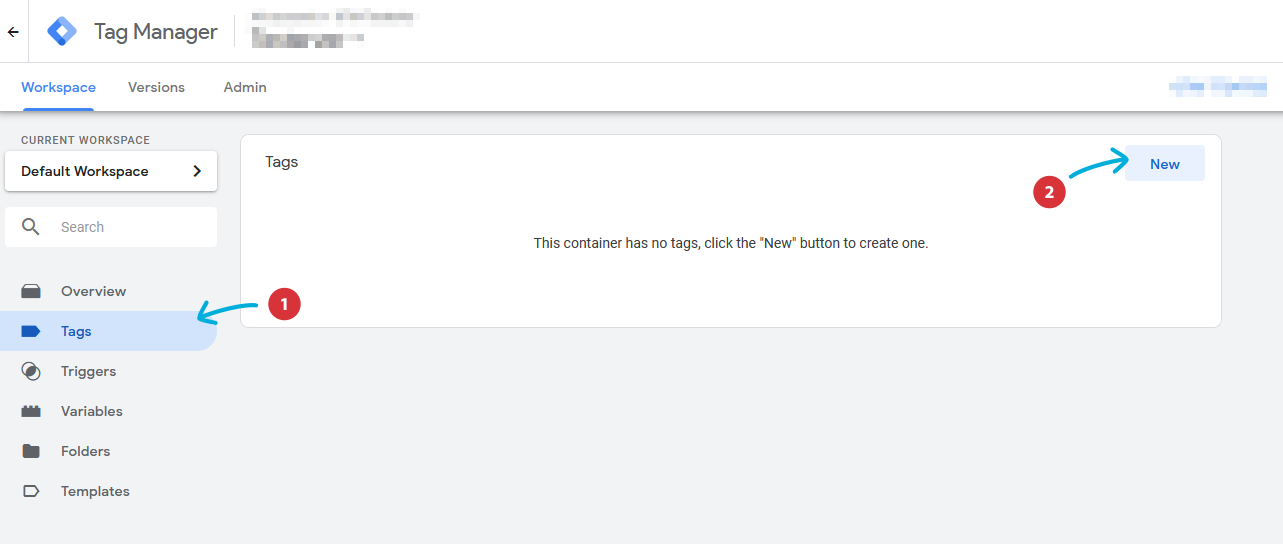Go to Overview in sidebar
1283x544 pixels.
point(108,291)
